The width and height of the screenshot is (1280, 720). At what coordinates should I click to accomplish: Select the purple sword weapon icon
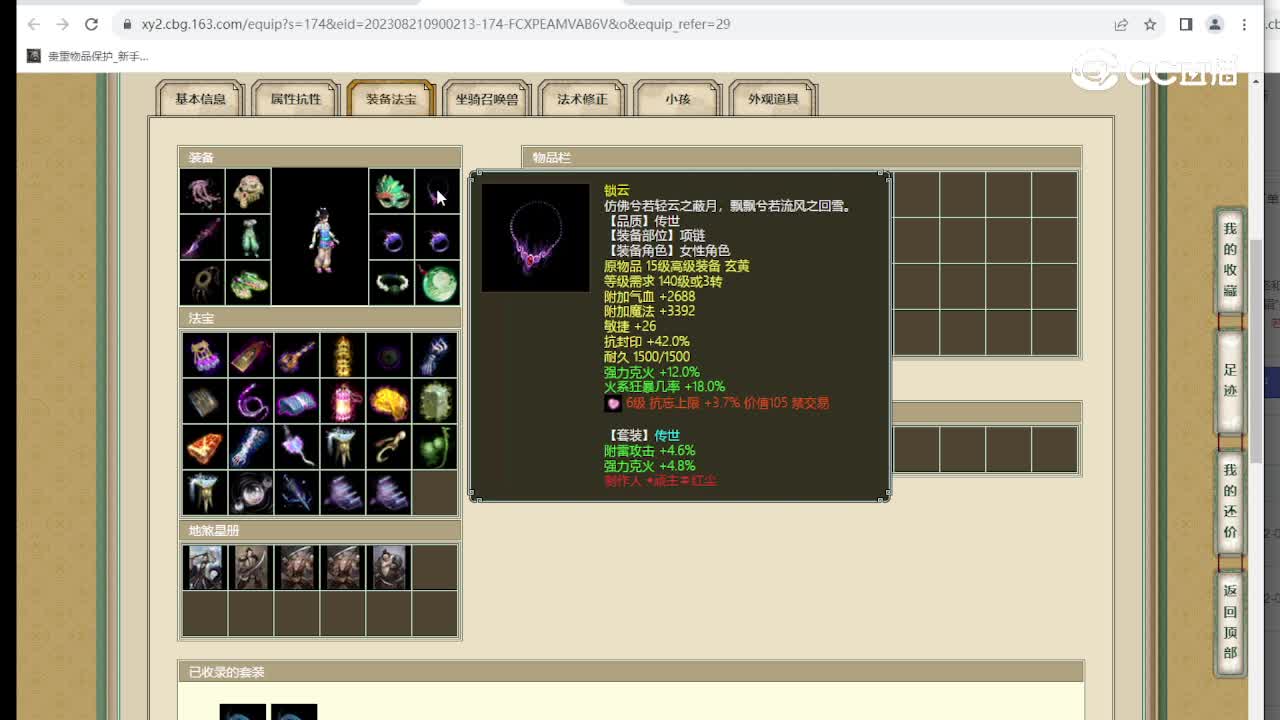coord(202,237)
